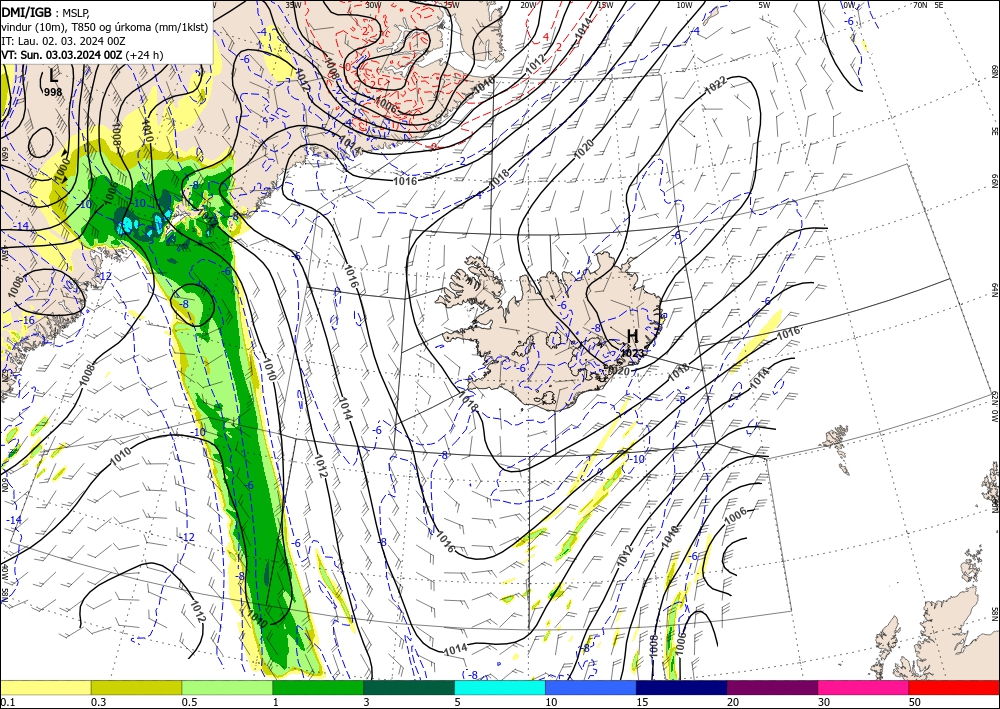Click the '20W' longitude label at the top
Viewport: 1000px width, 709px height.
528,5
